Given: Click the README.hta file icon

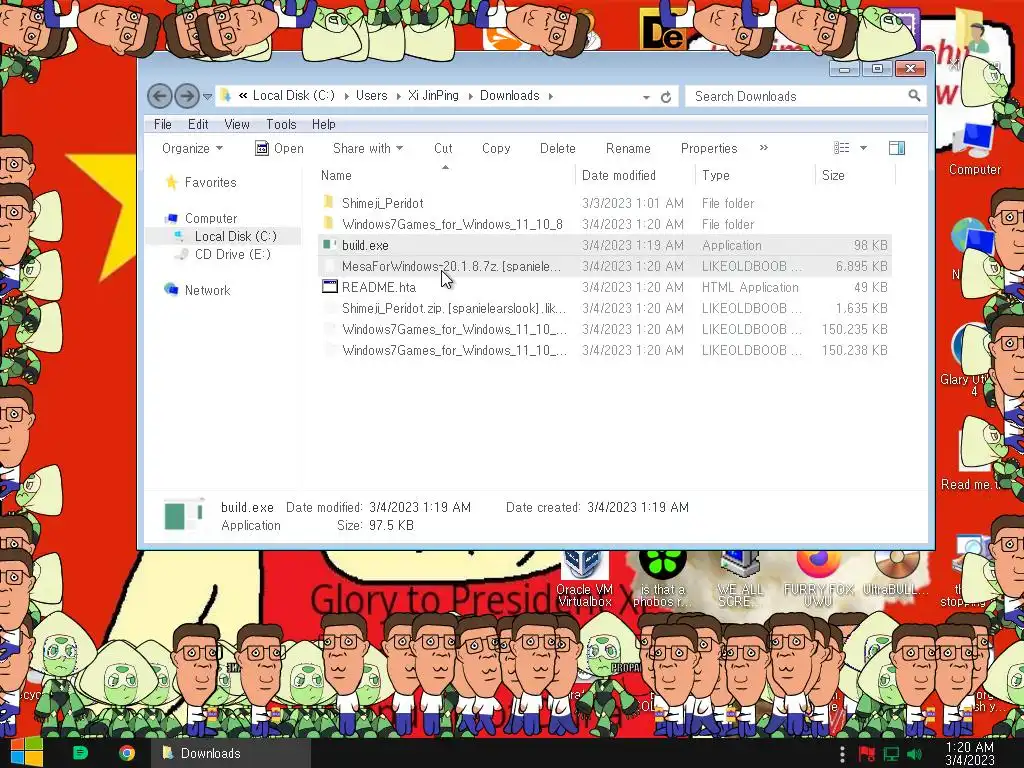Looking at the screenshot, I should [x=329, y=287].
